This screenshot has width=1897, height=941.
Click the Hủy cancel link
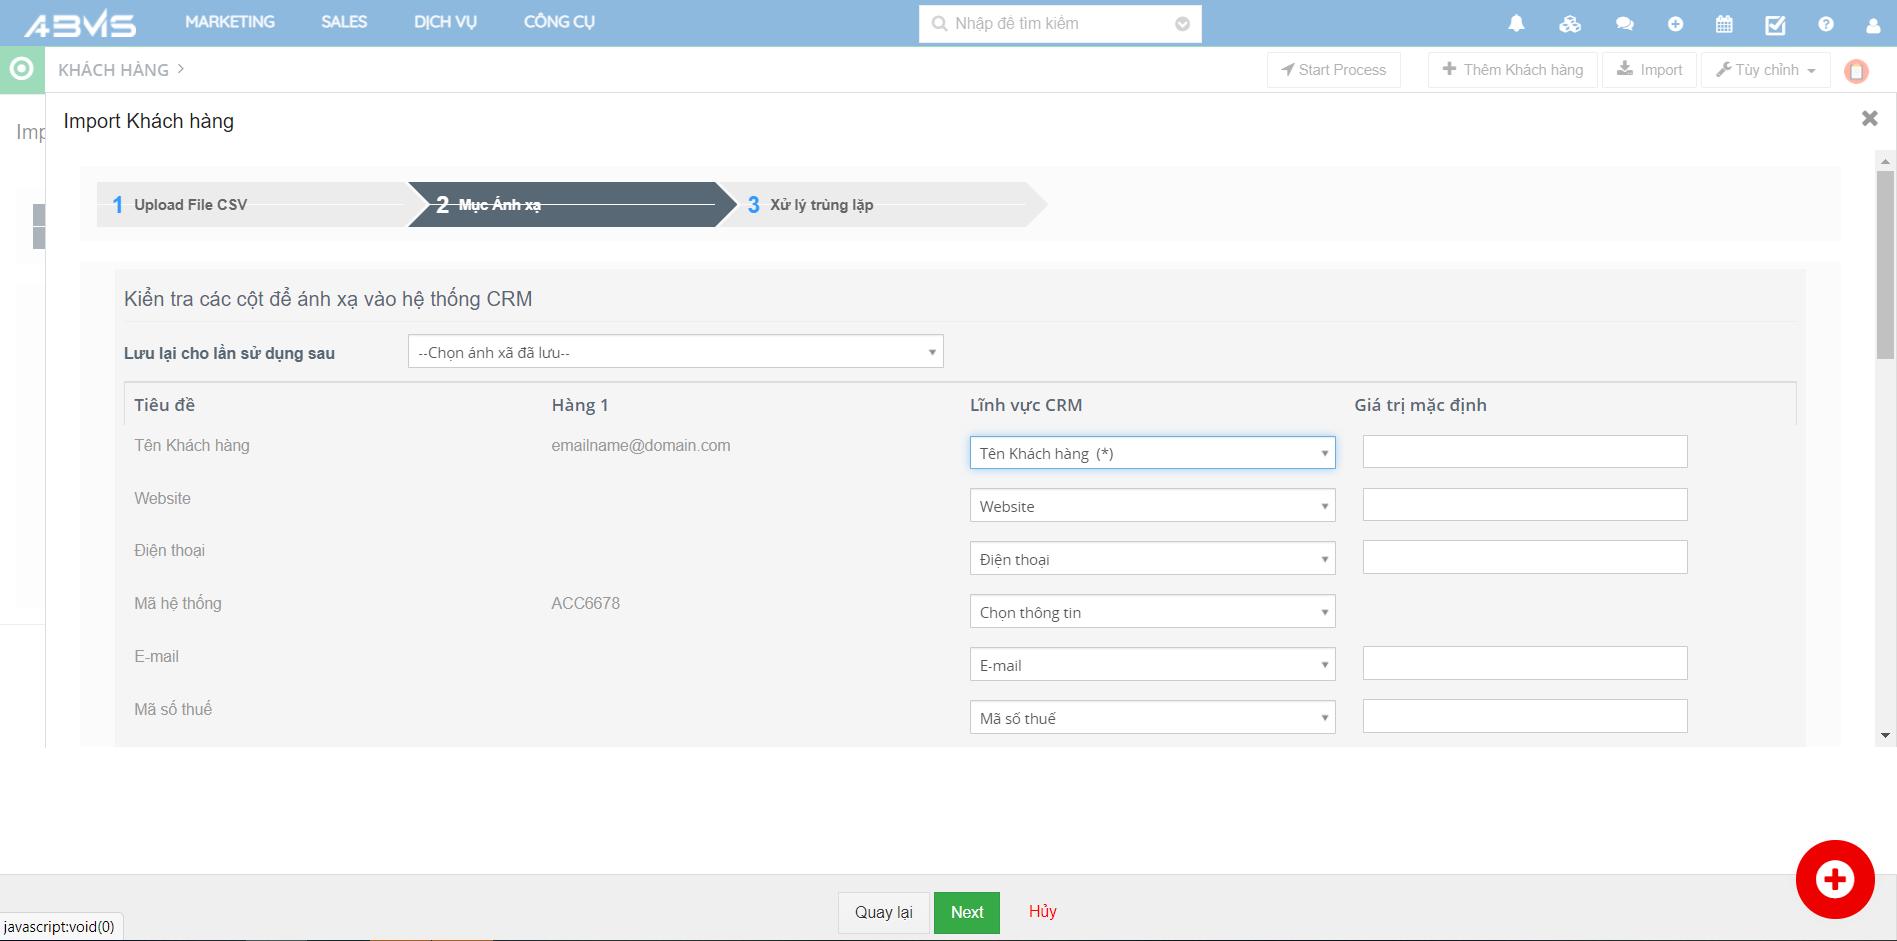click(1042, 911)
